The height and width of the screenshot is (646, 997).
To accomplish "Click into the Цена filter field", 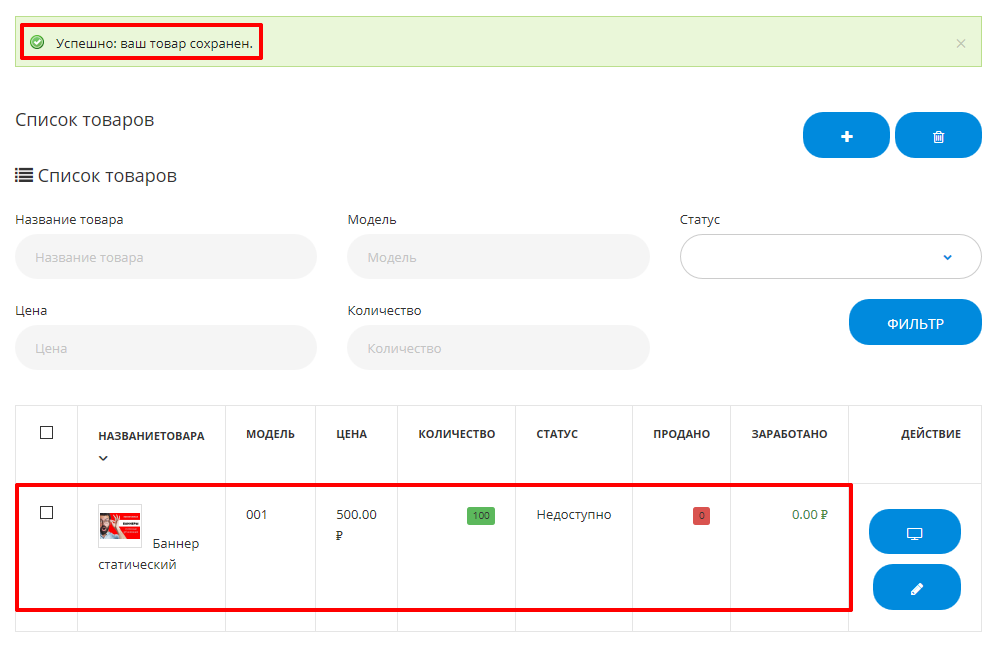I will point(166,349).
